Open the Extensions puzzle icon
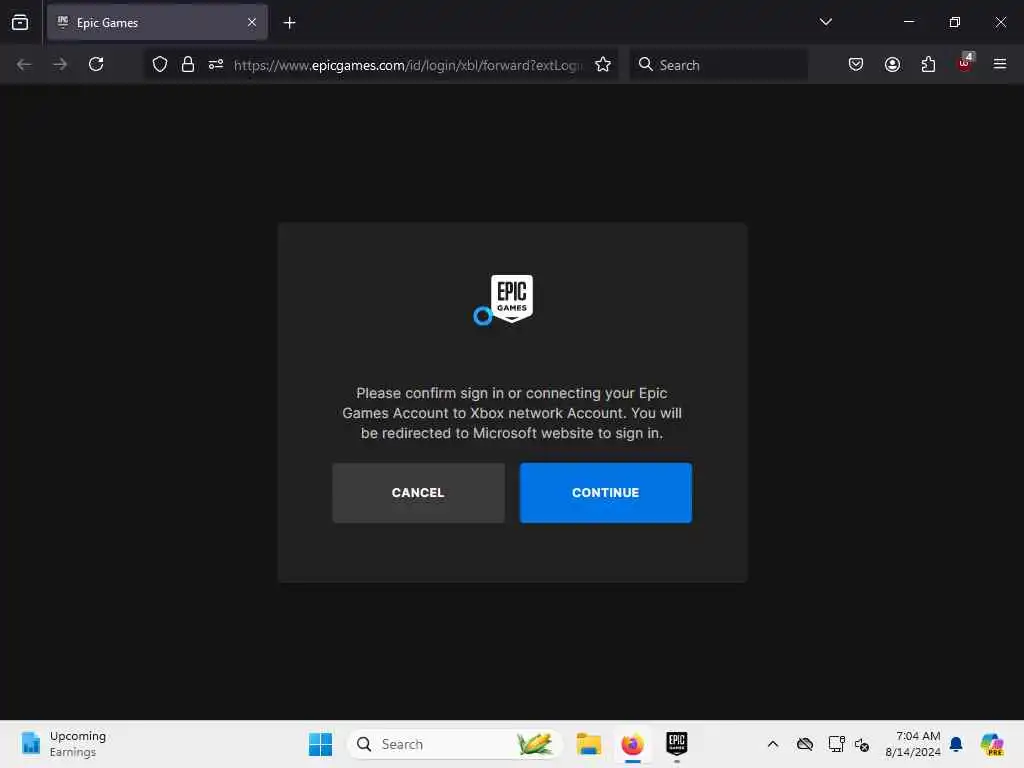The width and height of the screenshot is (1024, 768). 928,64
